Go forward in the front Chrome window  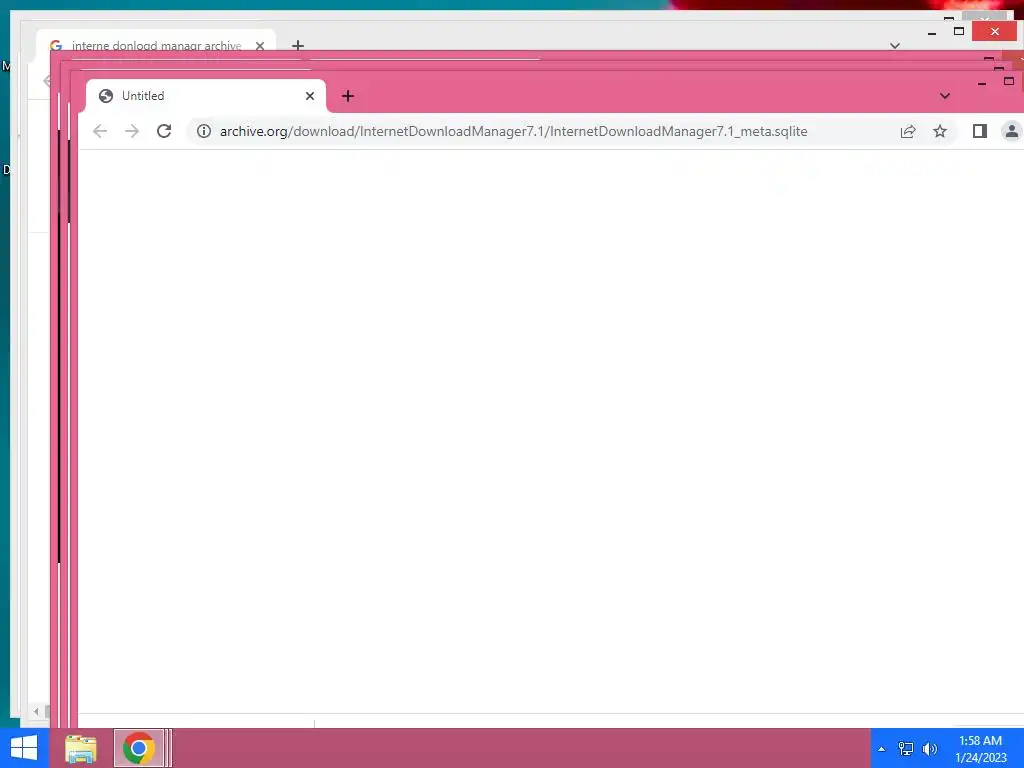click(x=132, y=131)
